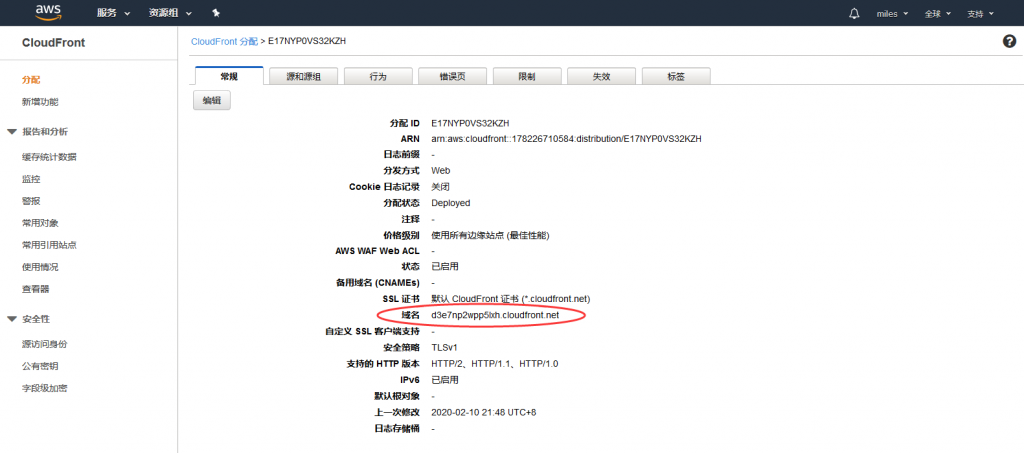Open 常用对象 in the sidebar
The image size is (1024, 453).
click(x=40, y=223)
